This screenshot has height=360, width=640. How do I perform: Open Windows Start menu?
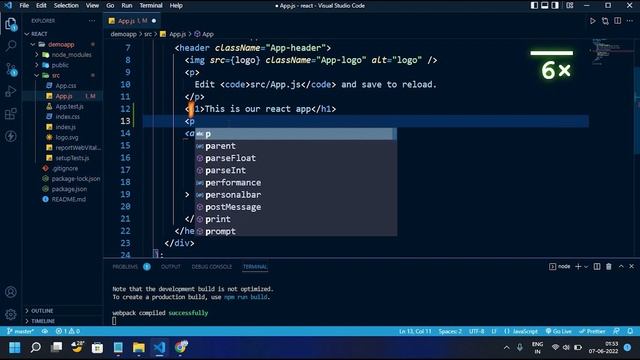(x=14, y=347)
